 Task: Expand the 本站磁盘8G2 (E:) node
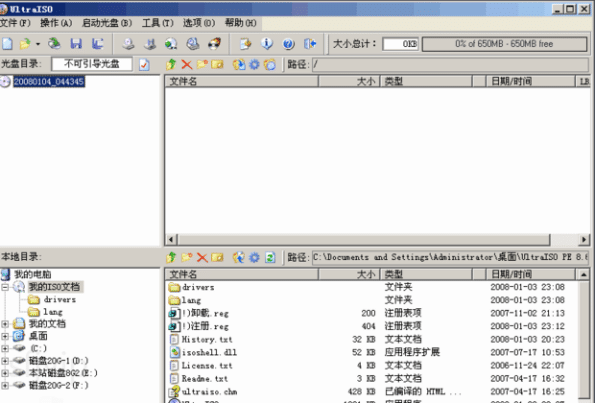[5, 373]
